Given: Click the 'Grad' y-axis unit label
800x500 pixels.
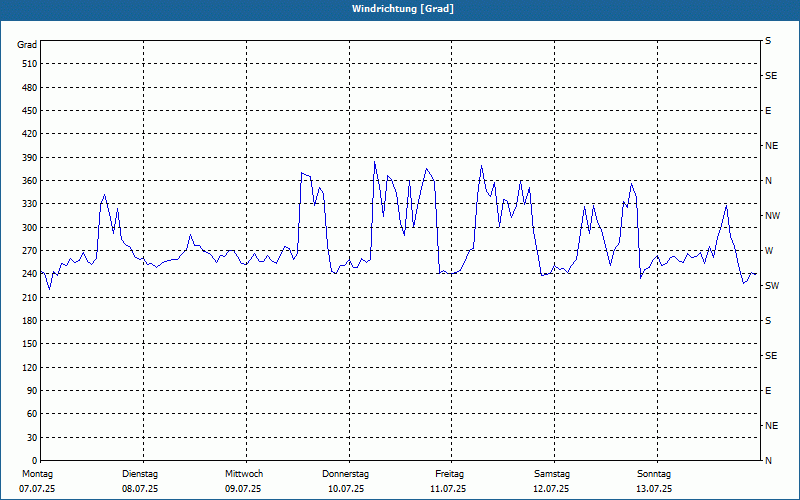Looking at the screenshot, I should coord(27,45).
